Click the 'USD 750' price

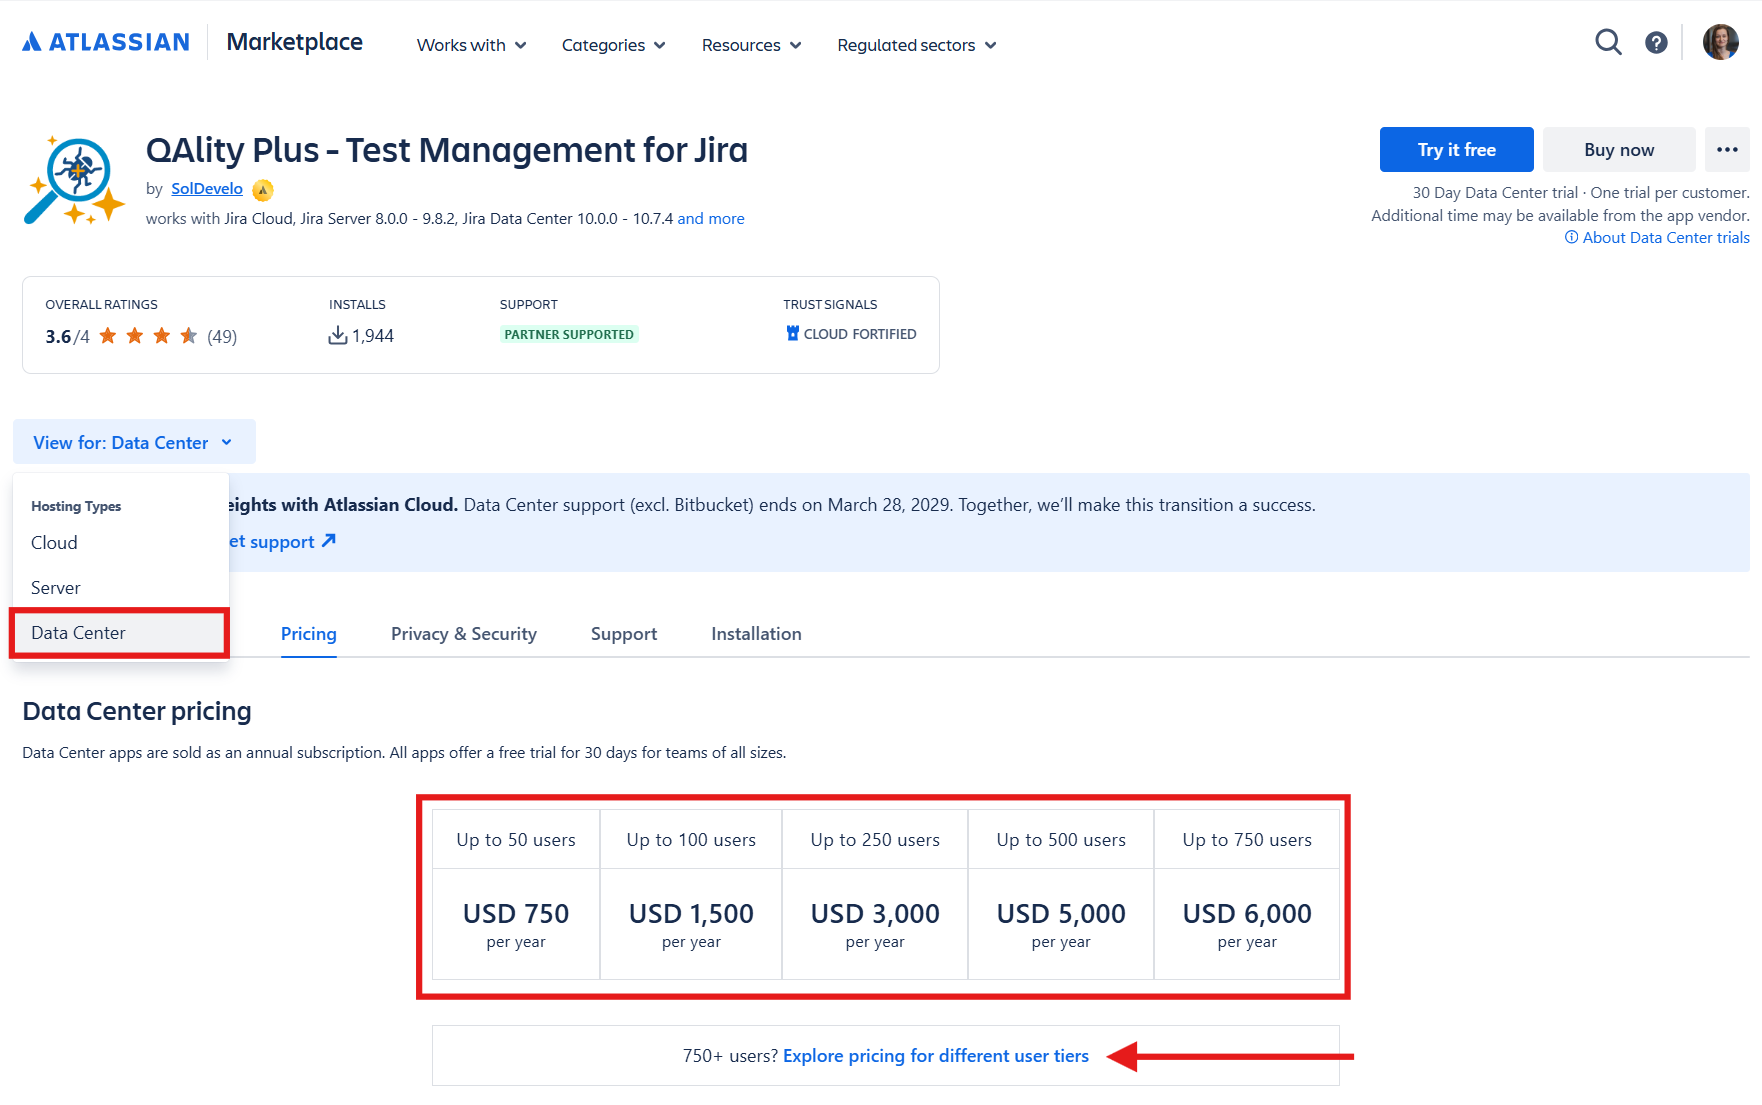(x=516, y=913)
